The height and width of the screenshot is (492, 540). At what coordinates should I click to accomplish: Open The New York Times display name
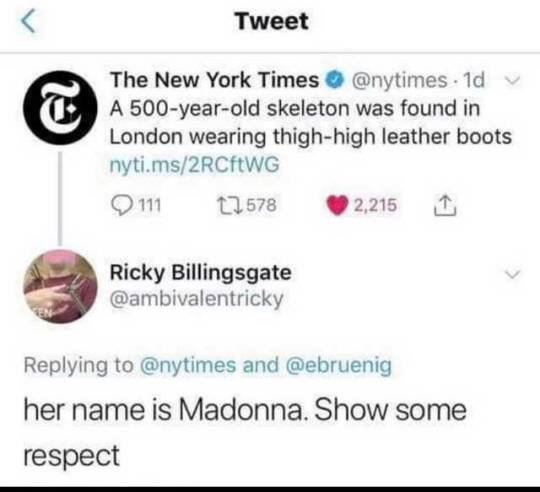click(x=214, y=80)
